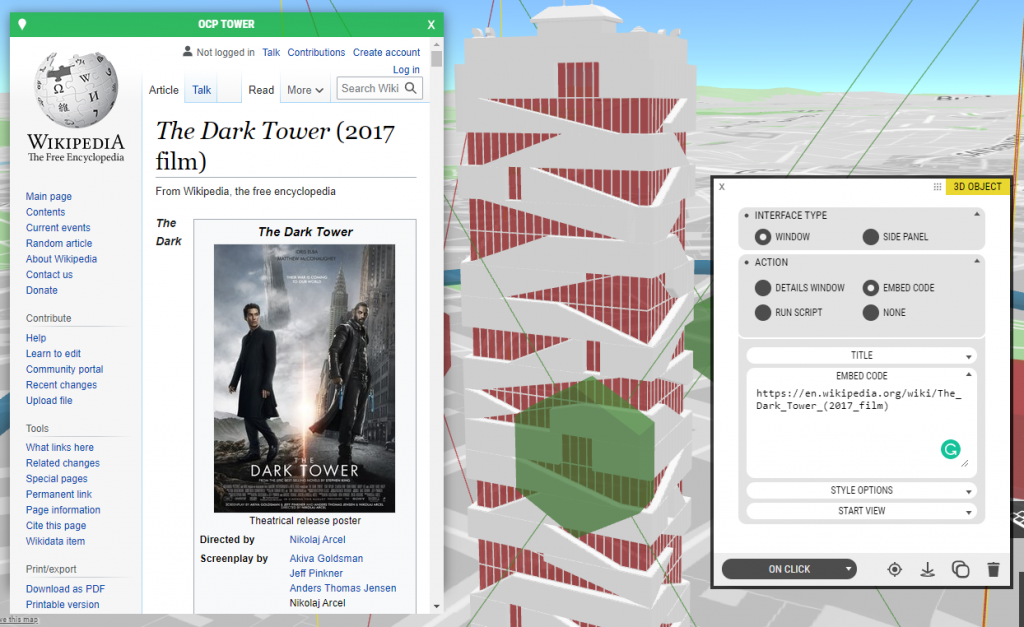Switch to the Talk tab beside Article

coord(201,90)
